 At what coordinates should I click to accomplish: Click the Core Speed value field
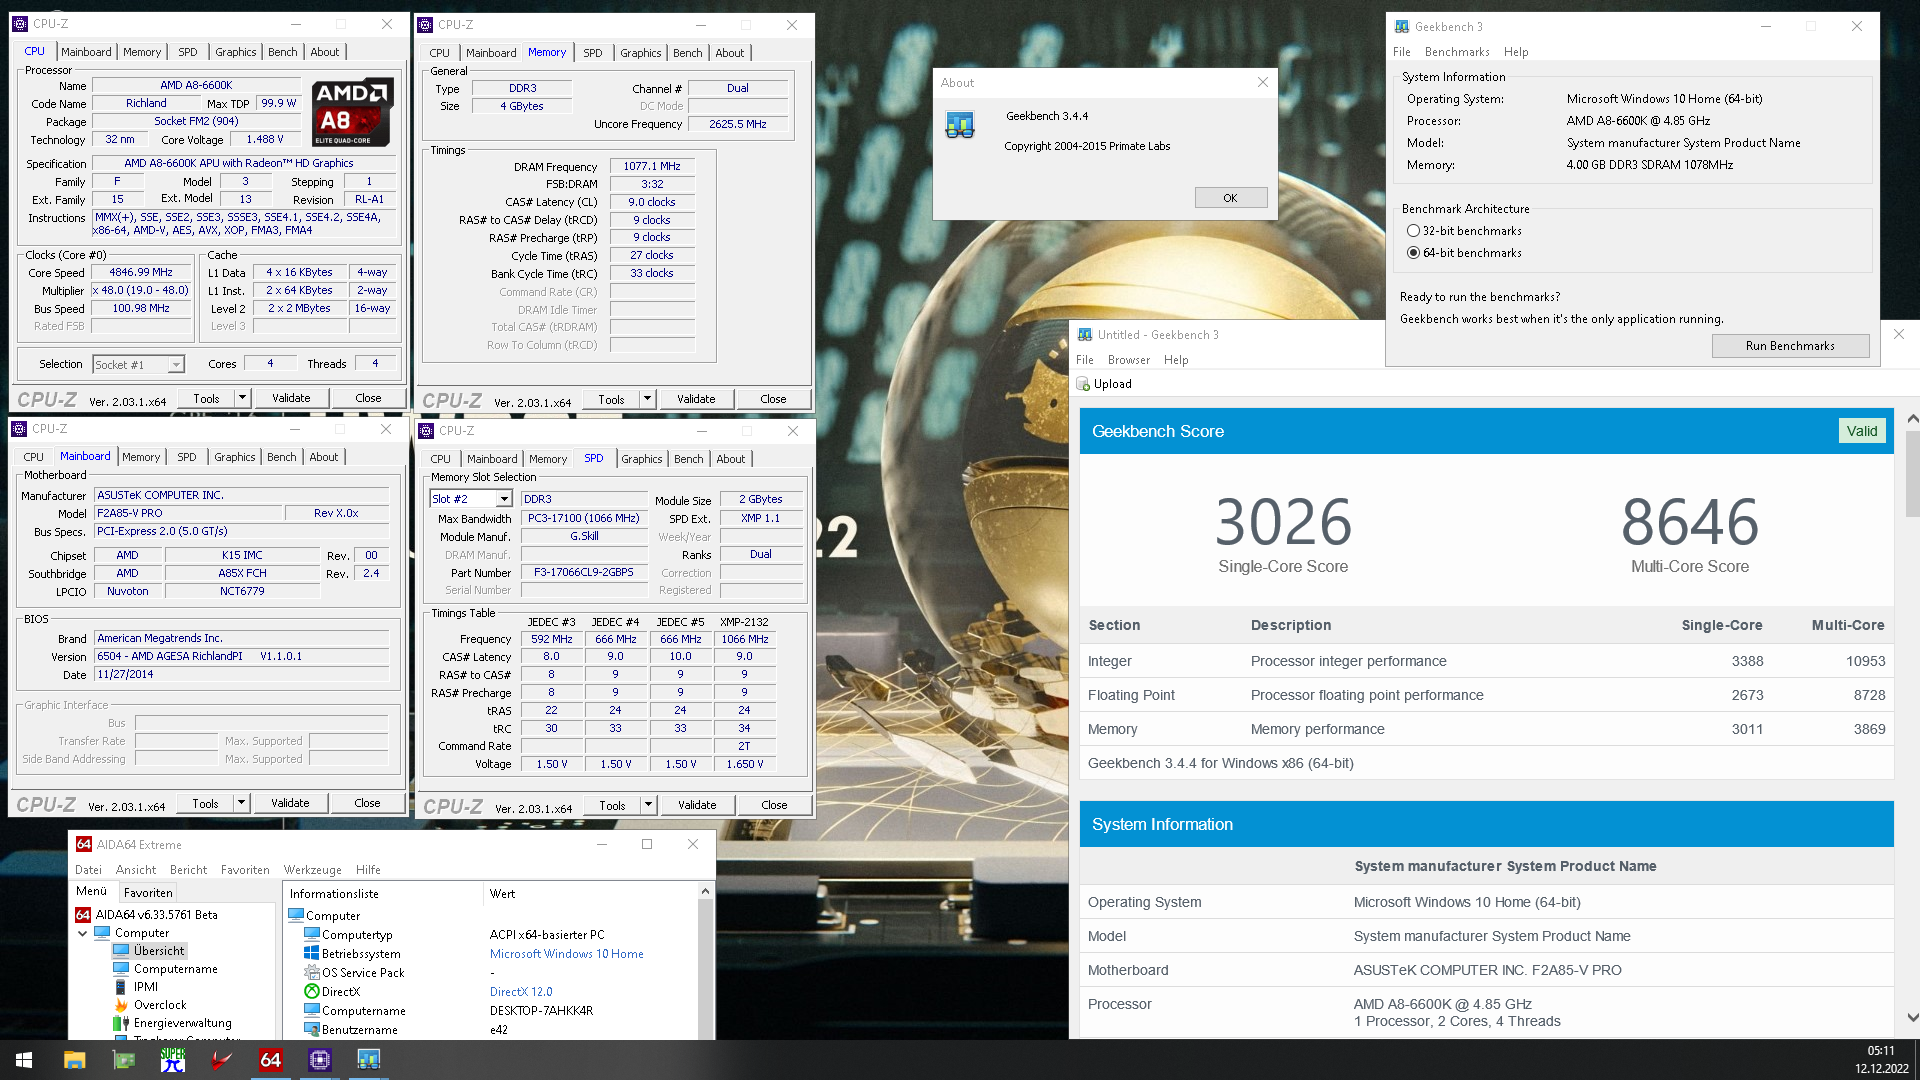pos(141,273)
